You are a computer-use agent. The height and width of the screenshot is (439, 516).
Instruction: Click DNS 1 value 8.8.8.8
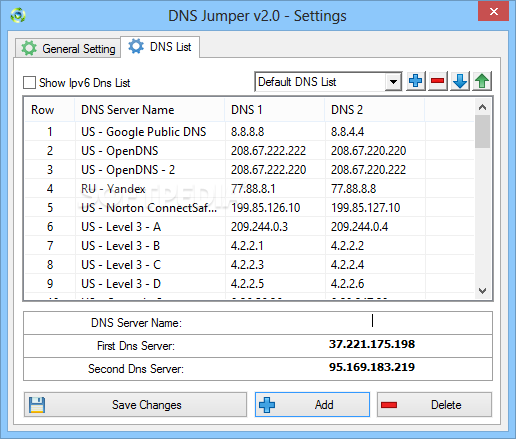pyautogui.click(x=248, y=132)
